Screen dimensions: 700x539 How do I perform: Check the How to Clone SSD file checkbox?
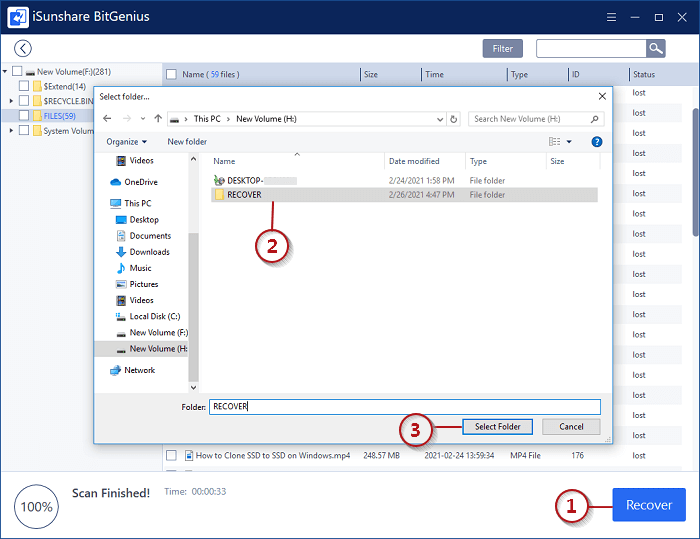[x=171, y=455]
